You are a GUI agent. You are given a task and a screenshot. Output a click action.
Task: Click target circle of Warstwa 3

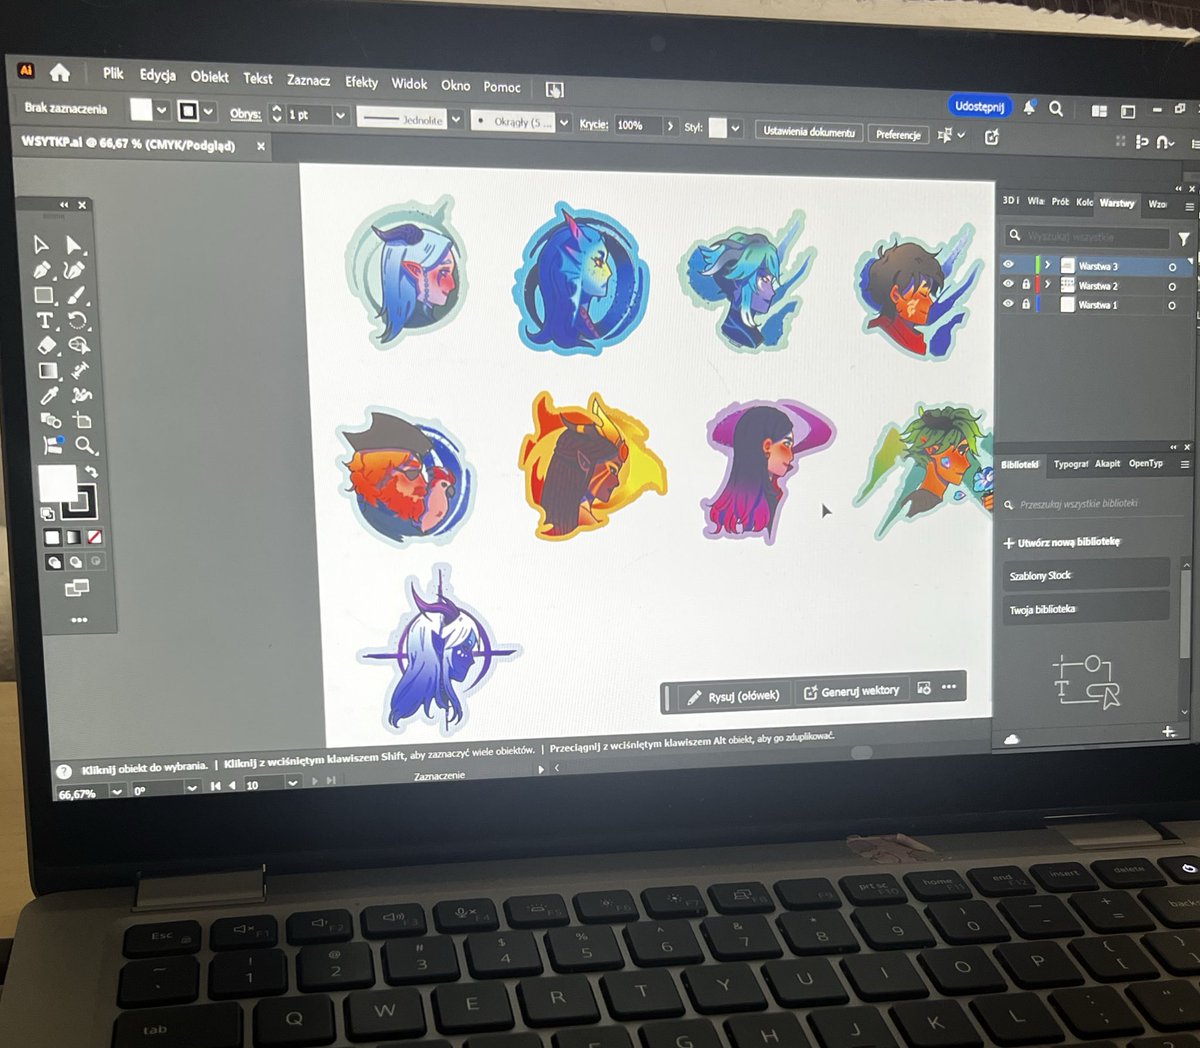click(1172, 267)
